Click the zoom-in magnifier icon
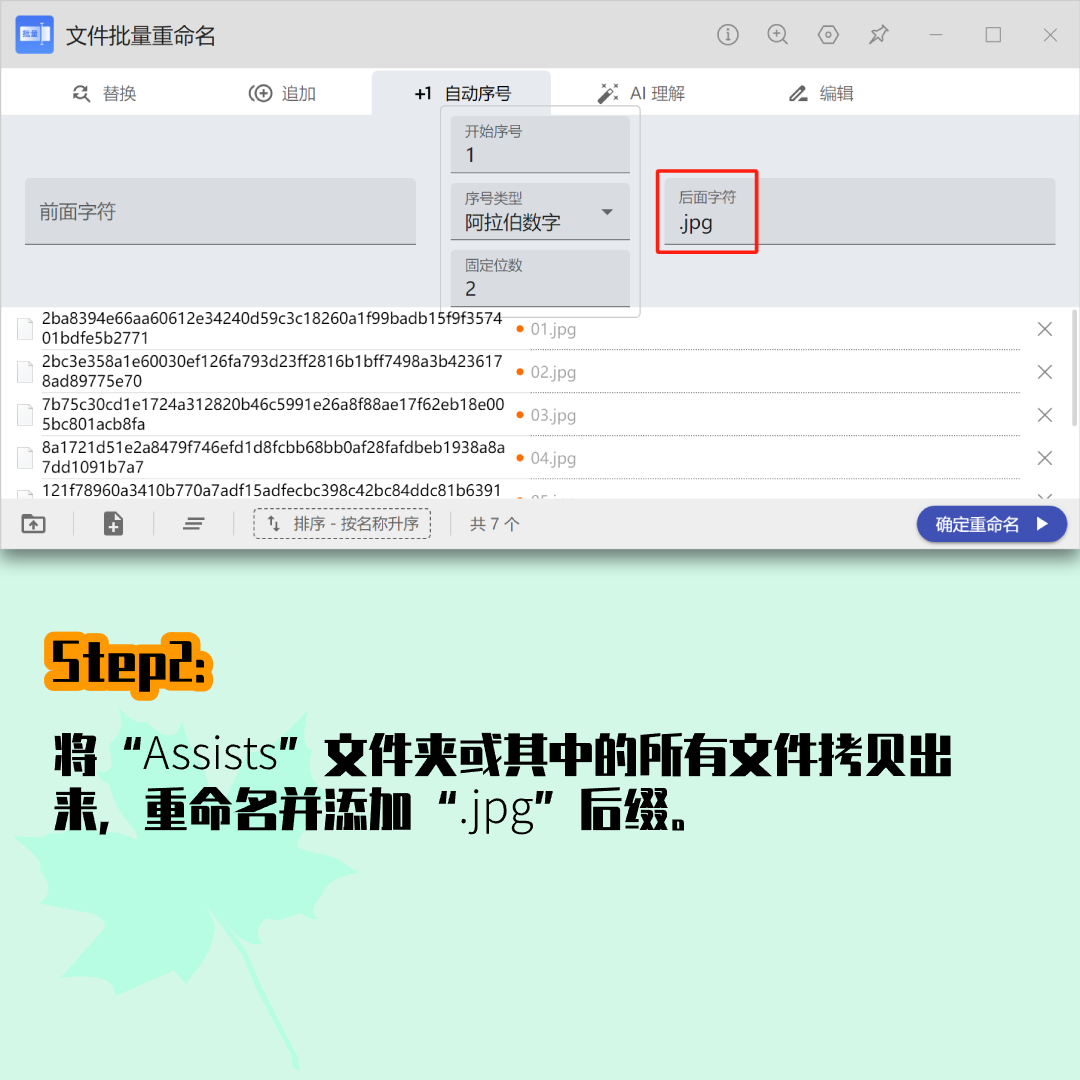 778,35
